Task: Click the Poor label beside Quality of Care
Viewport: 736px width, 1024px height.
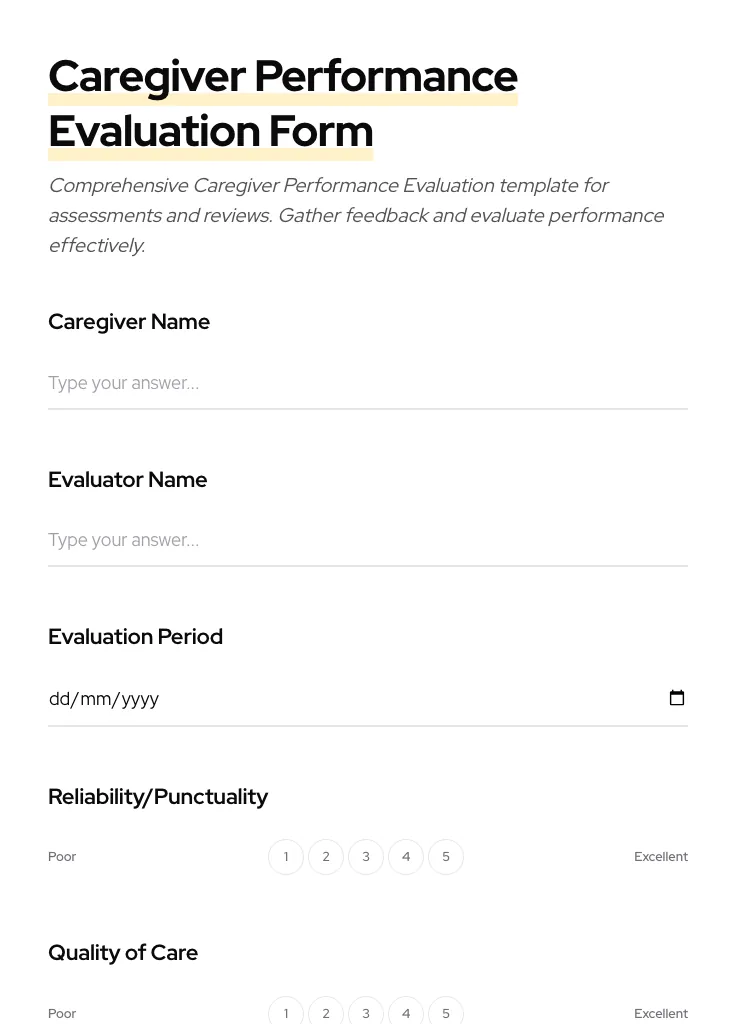Action: 62,1013
